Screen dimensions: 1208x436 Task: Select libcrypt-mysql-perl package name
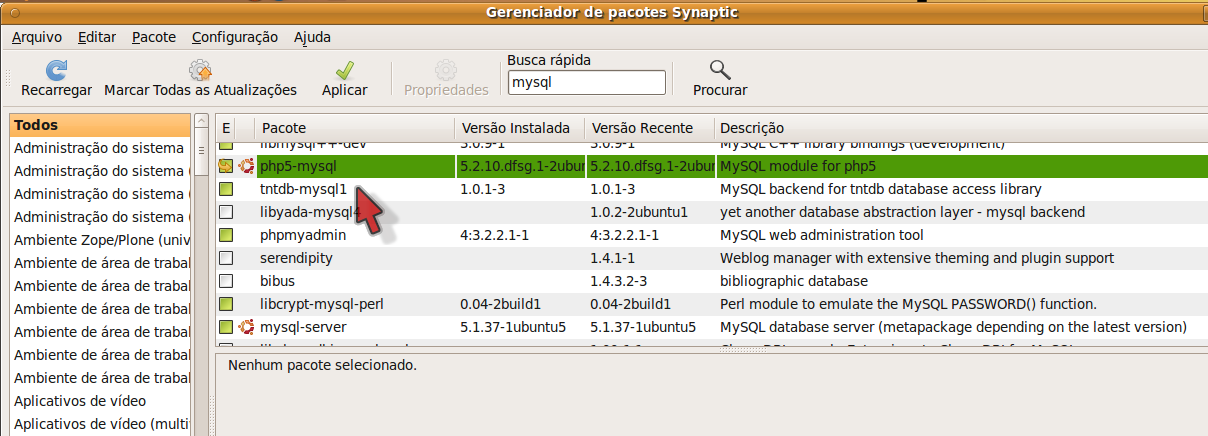click(323, 304)
